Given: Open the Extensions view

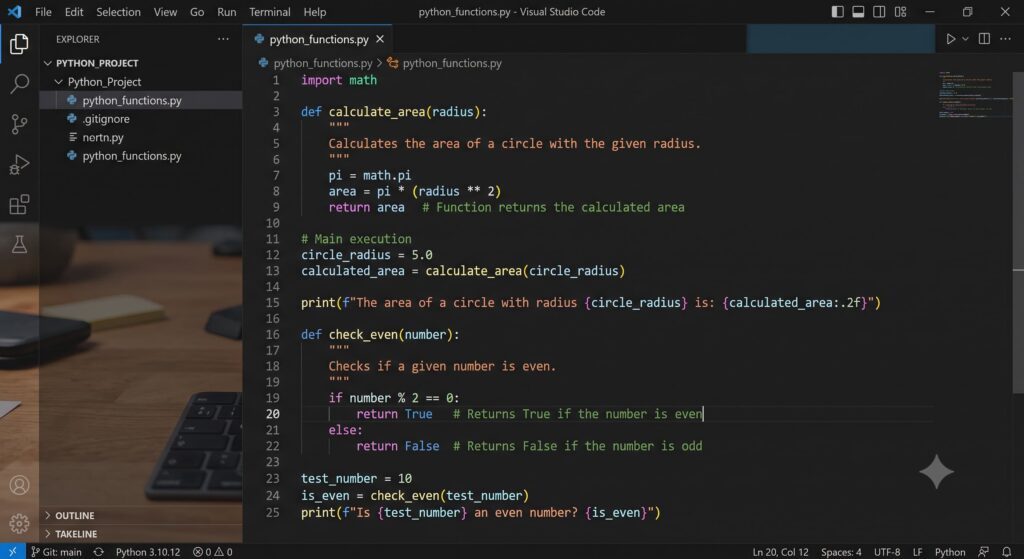Looking at the screenshot, I should 20,204.
